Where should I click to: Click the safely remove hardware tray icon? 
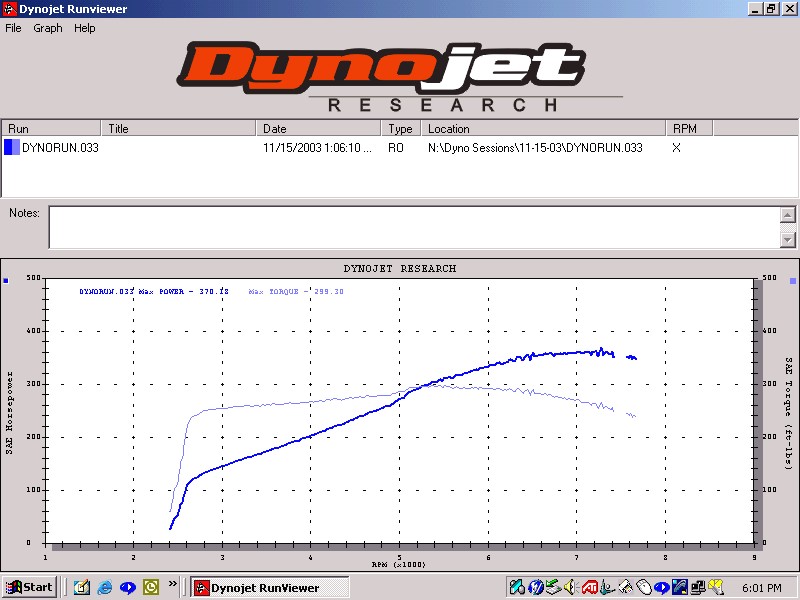553,588
